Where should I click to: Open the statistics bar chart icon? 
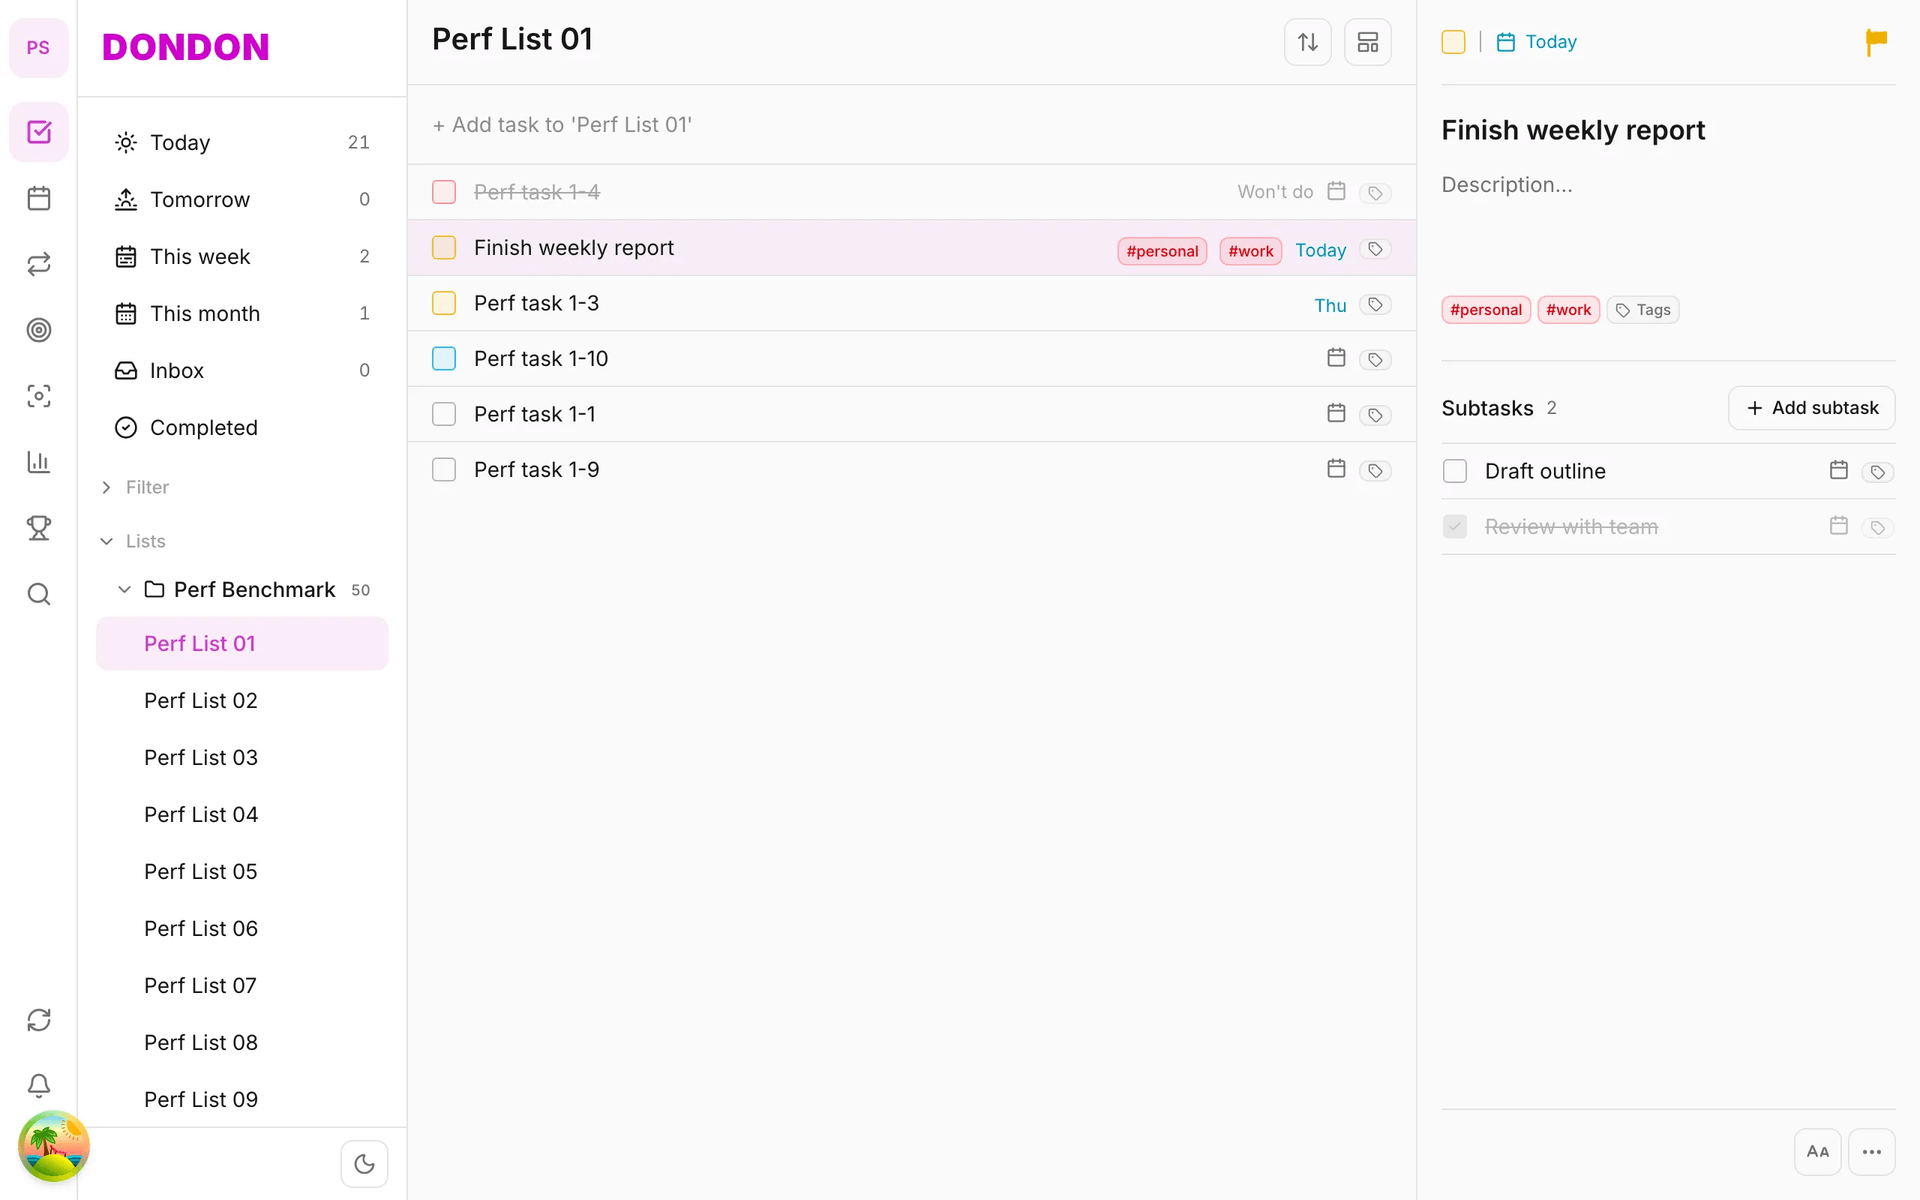click(39, 462)
